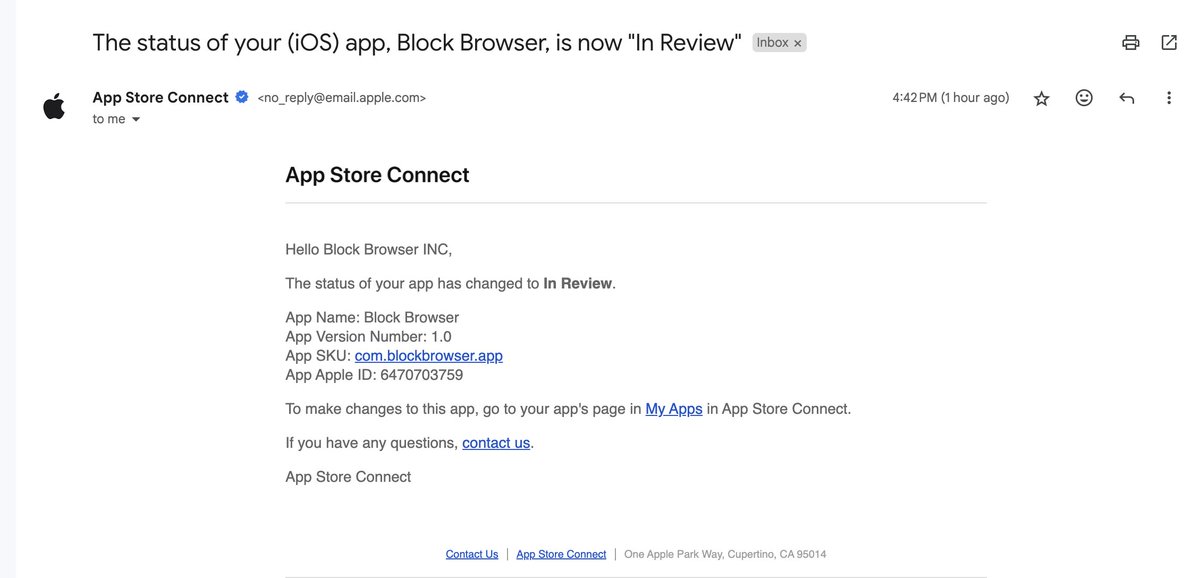This screenshot has width=1200, height=578.
Task: Reply using the arrow icon
Action: (1127, 98)
